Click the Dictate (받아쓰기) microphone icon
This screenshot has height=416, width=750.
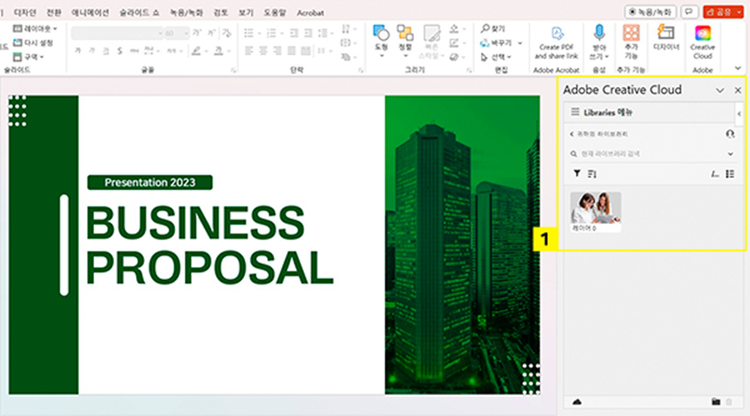point(599,42)
